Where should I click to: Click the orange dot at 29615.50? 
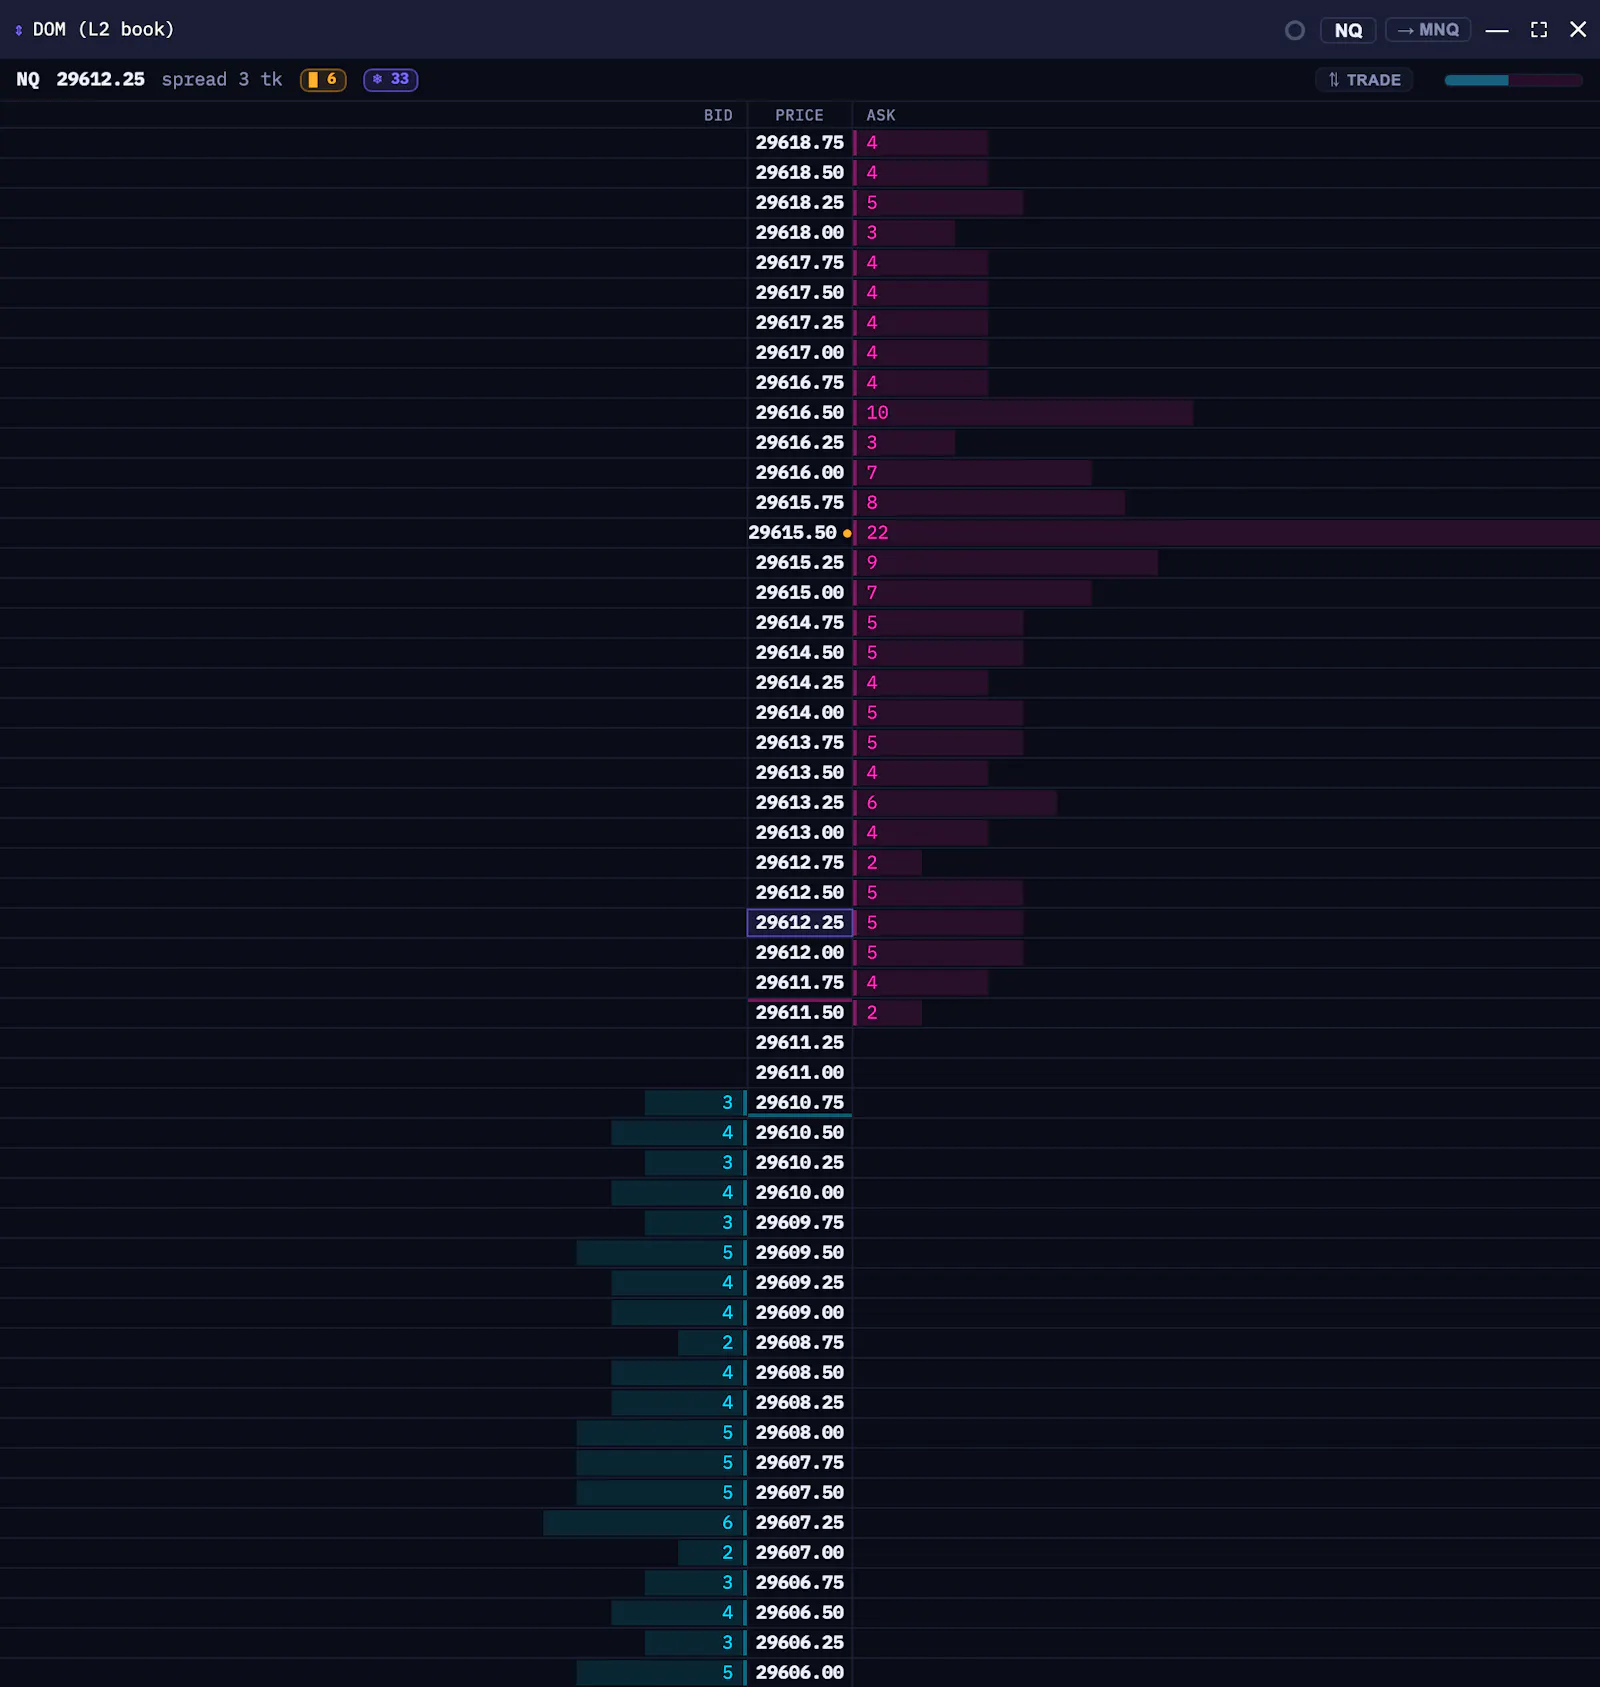[847, 533]
